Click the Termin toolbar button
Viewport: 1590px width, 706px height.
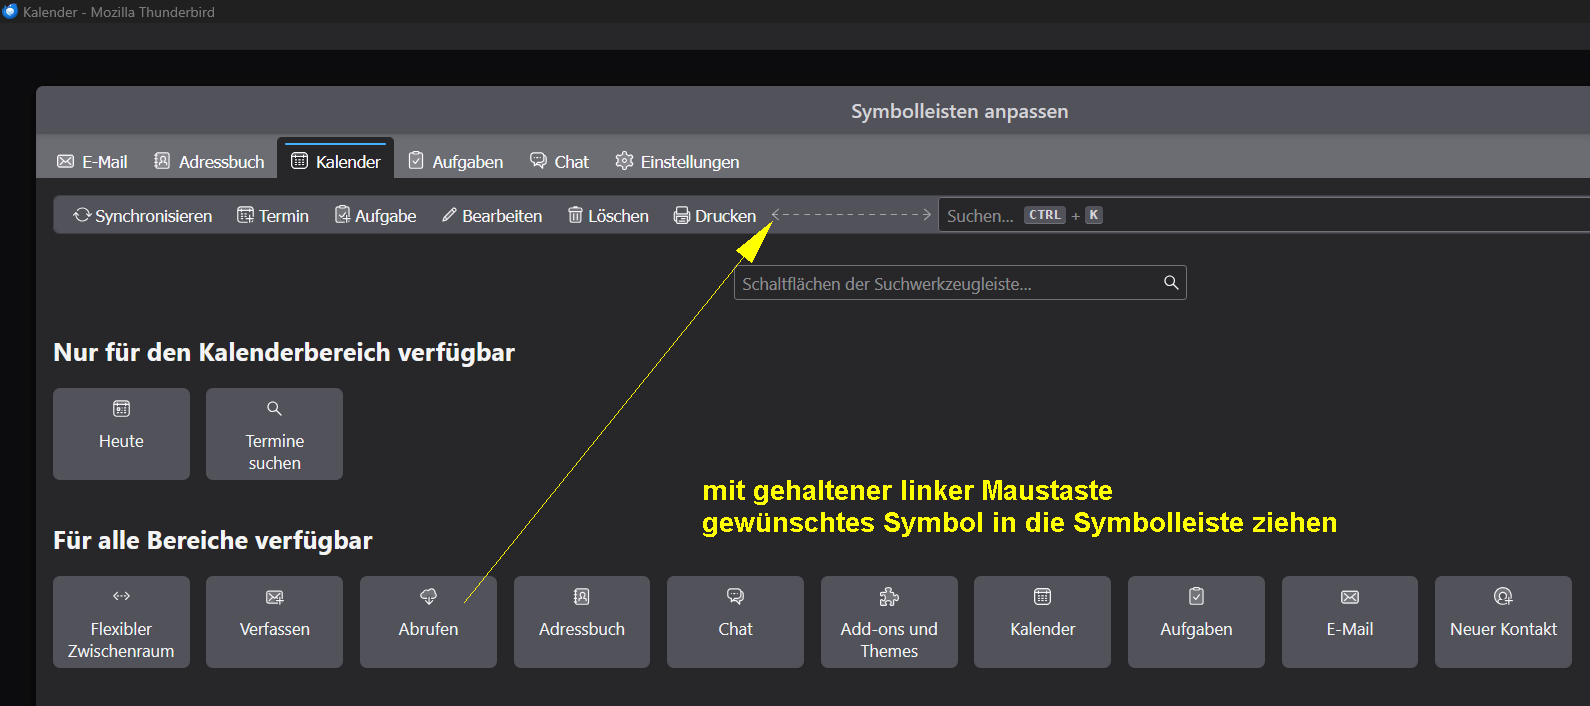[x=273, y=215]
